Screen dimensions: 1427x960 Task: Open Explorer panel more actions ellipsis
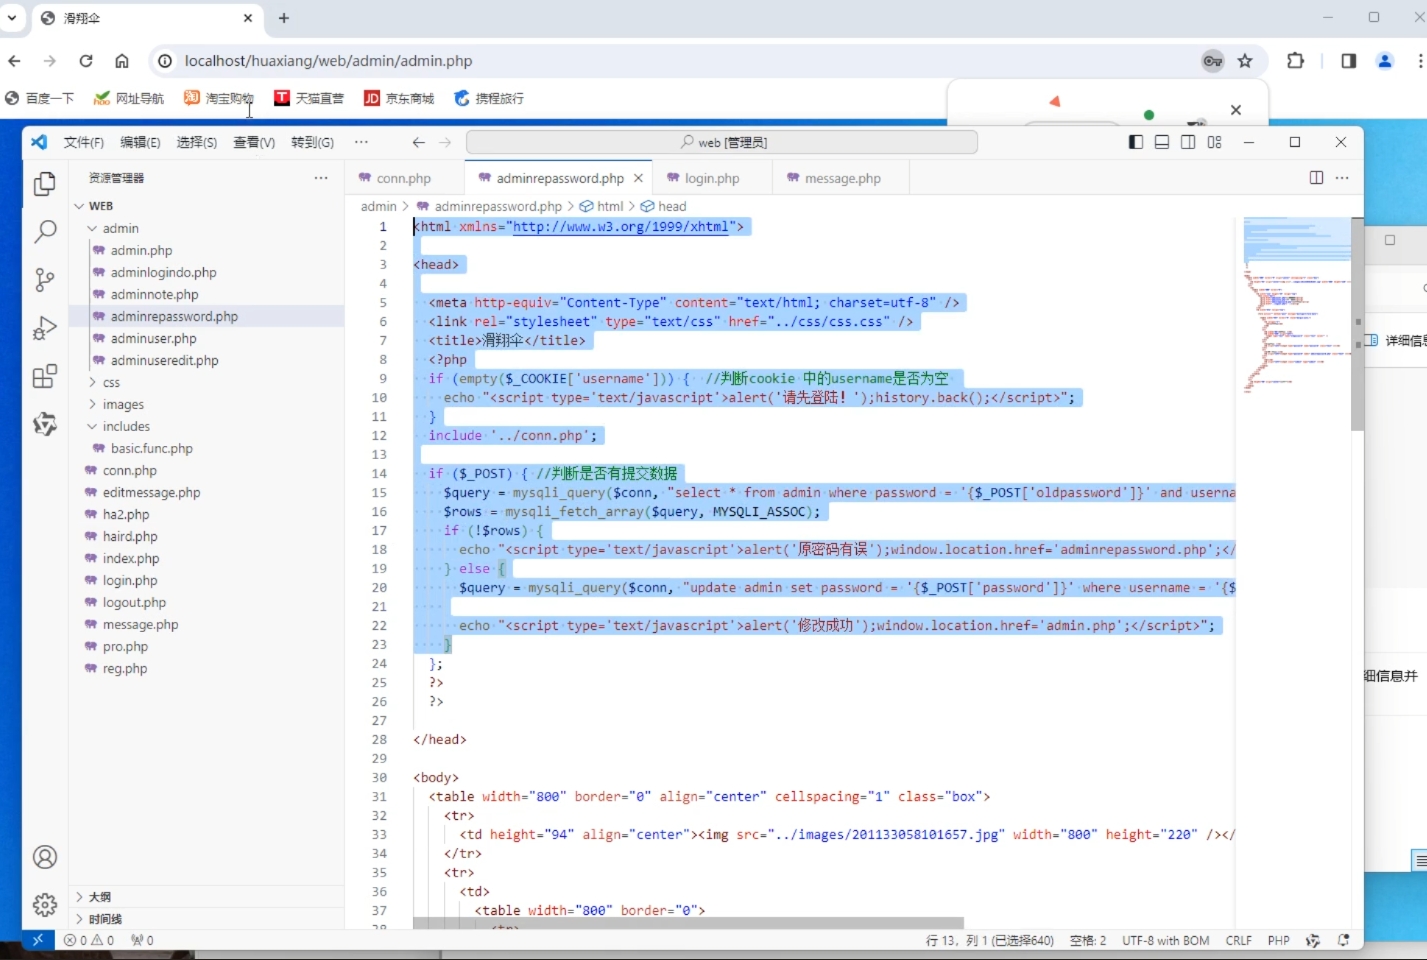[321, 177]
